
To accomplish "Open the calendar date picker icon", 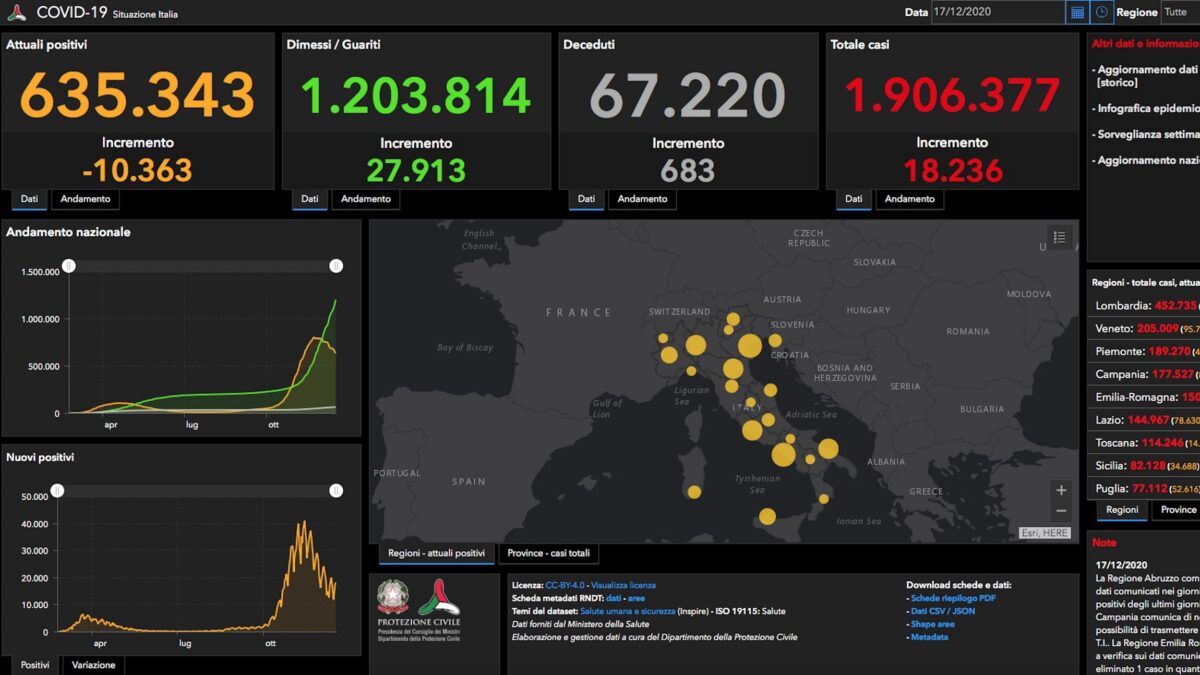I will coord(1077,12).
